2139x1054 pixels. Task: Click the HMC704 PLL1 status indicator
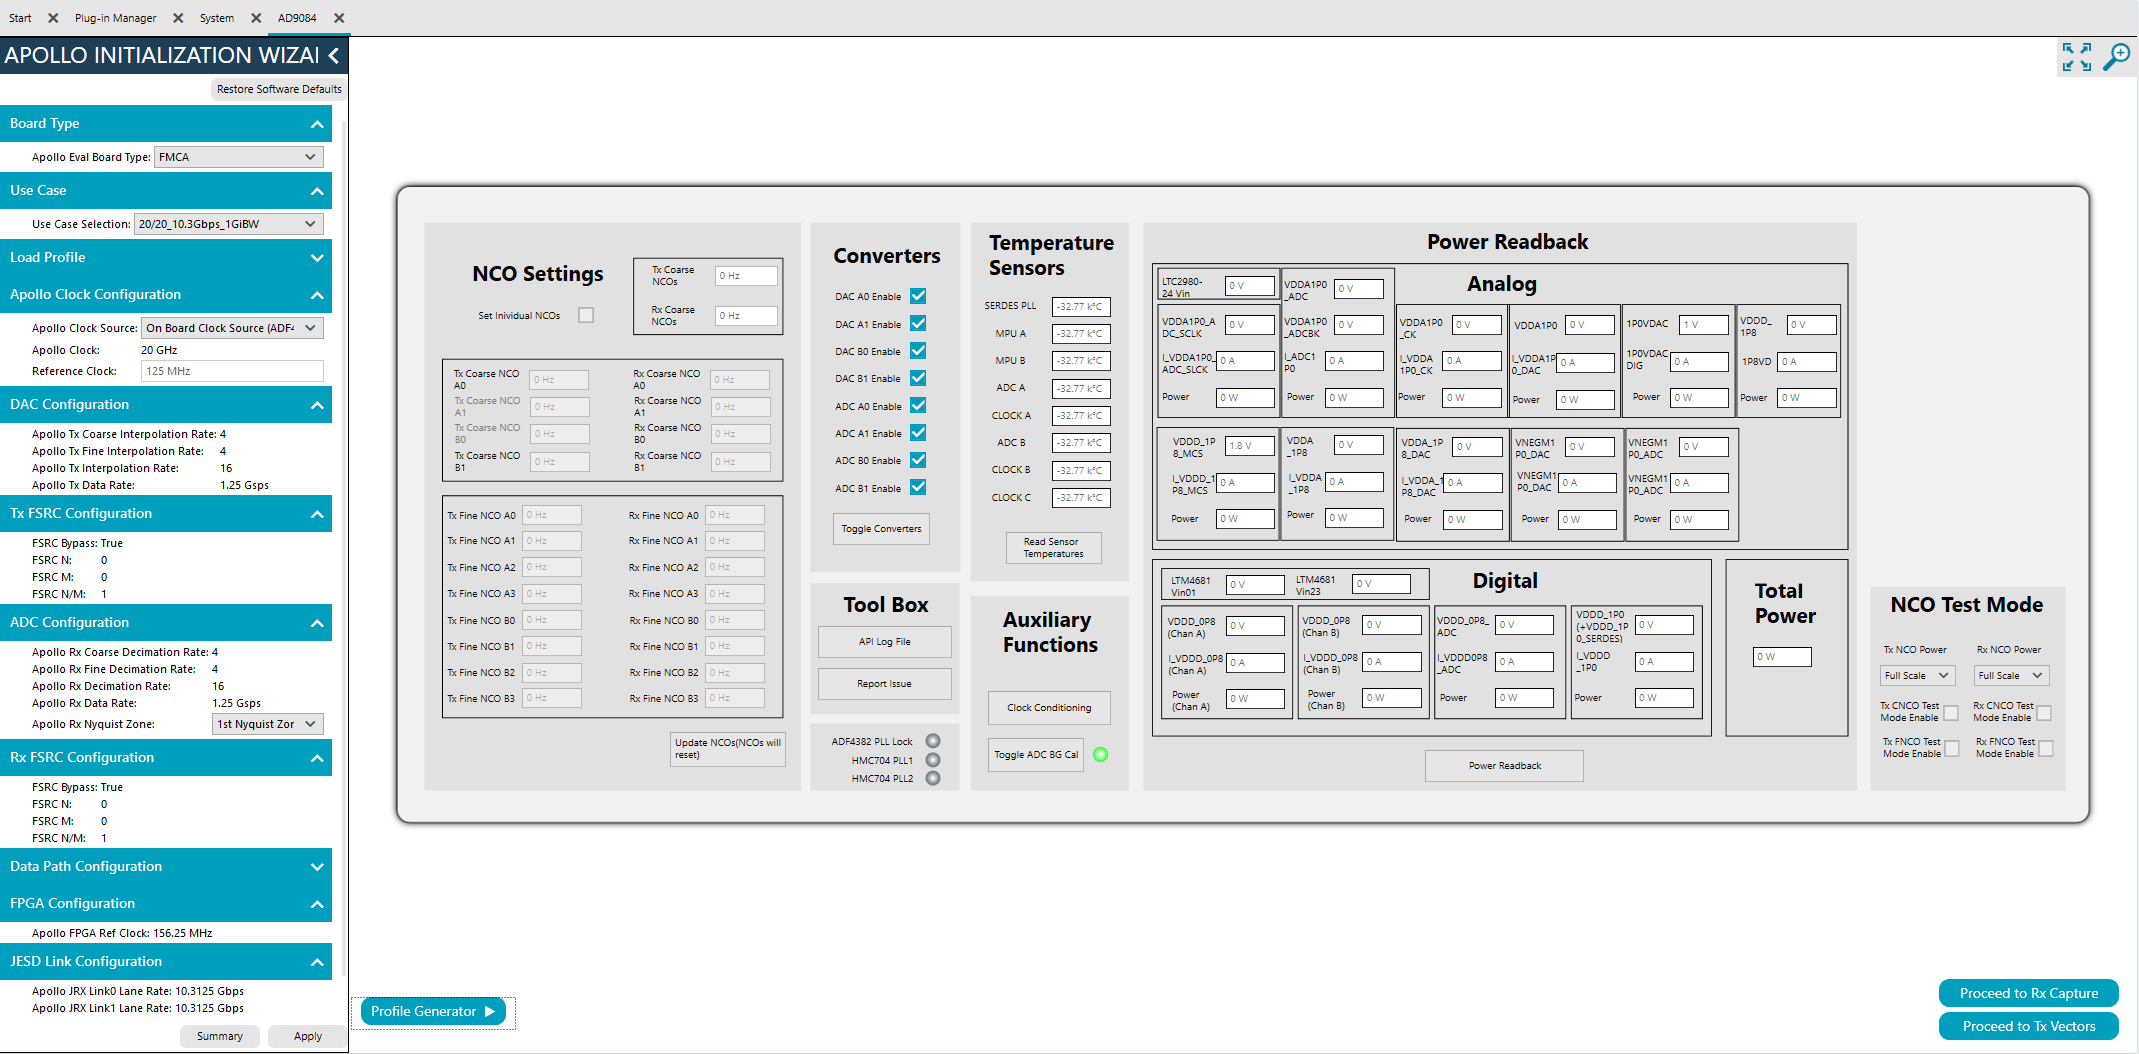point(933,760)
